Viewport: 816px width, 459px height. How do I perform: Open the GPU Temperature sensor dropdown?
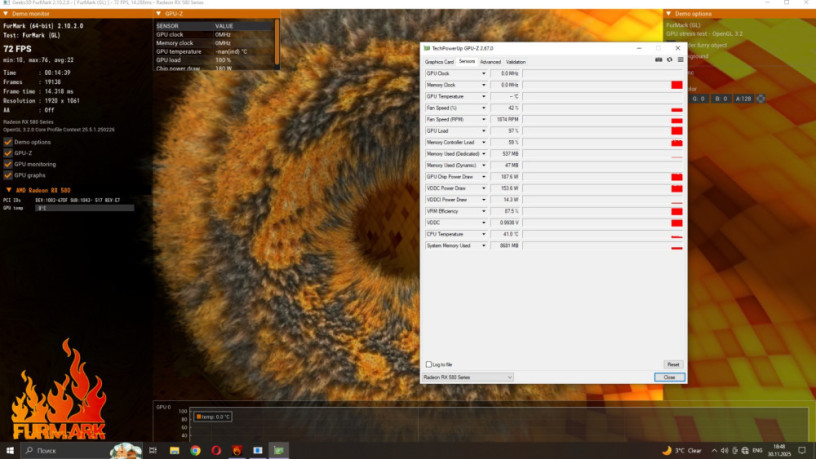pyautogui.click(x=483, y=96)
